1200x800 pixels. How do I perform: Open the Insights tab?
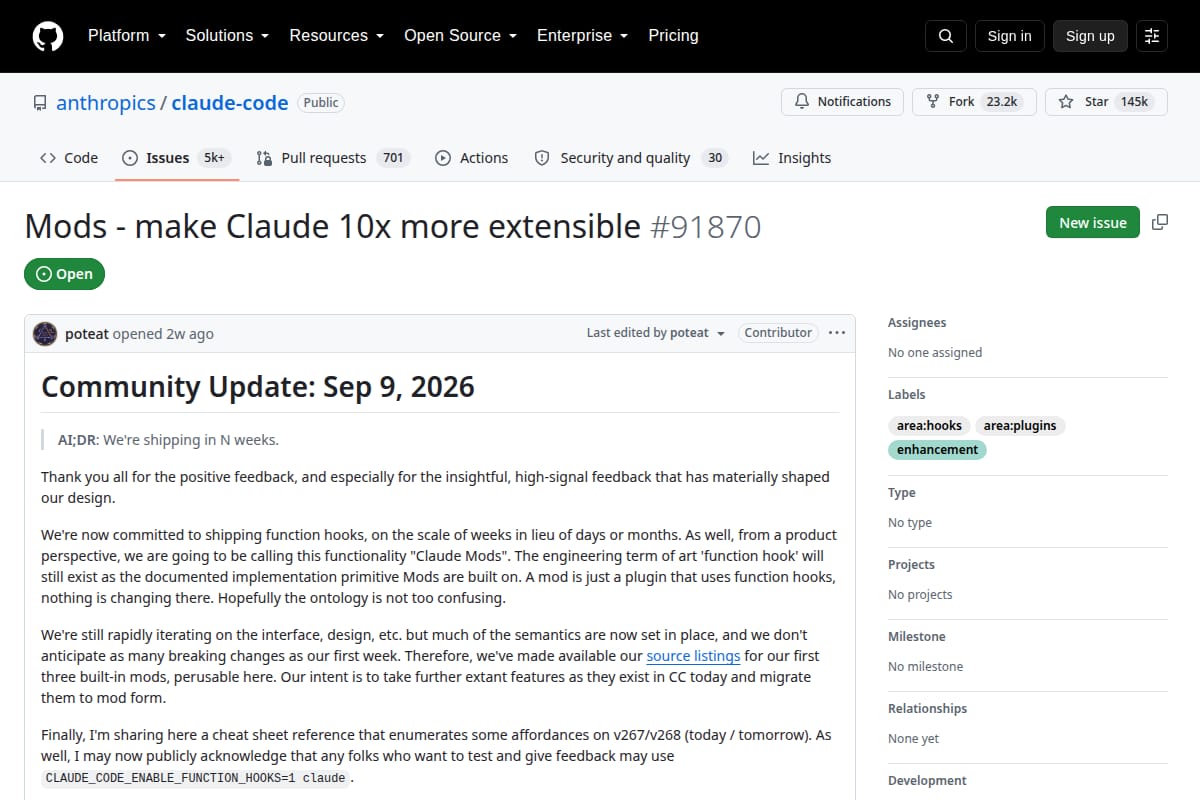(792, 158)
